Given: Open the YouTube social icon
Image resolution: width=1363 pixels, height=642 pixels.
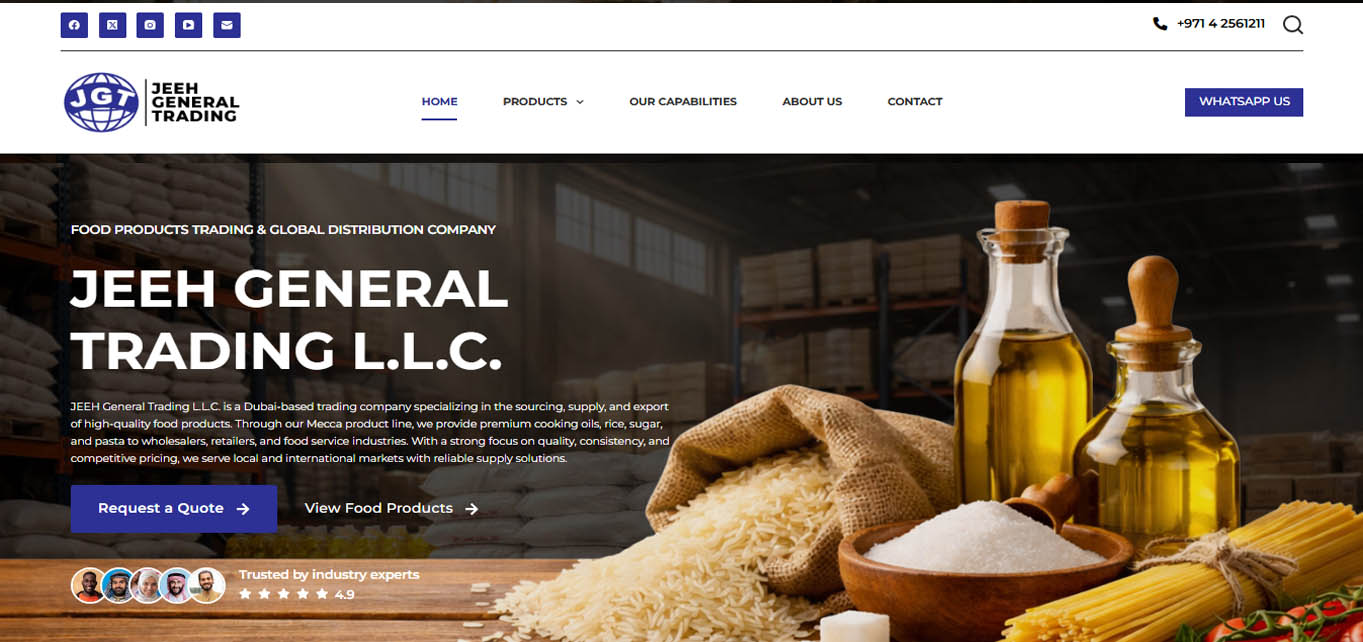Looking at the screenshot, I should click(x=188, y=25).
